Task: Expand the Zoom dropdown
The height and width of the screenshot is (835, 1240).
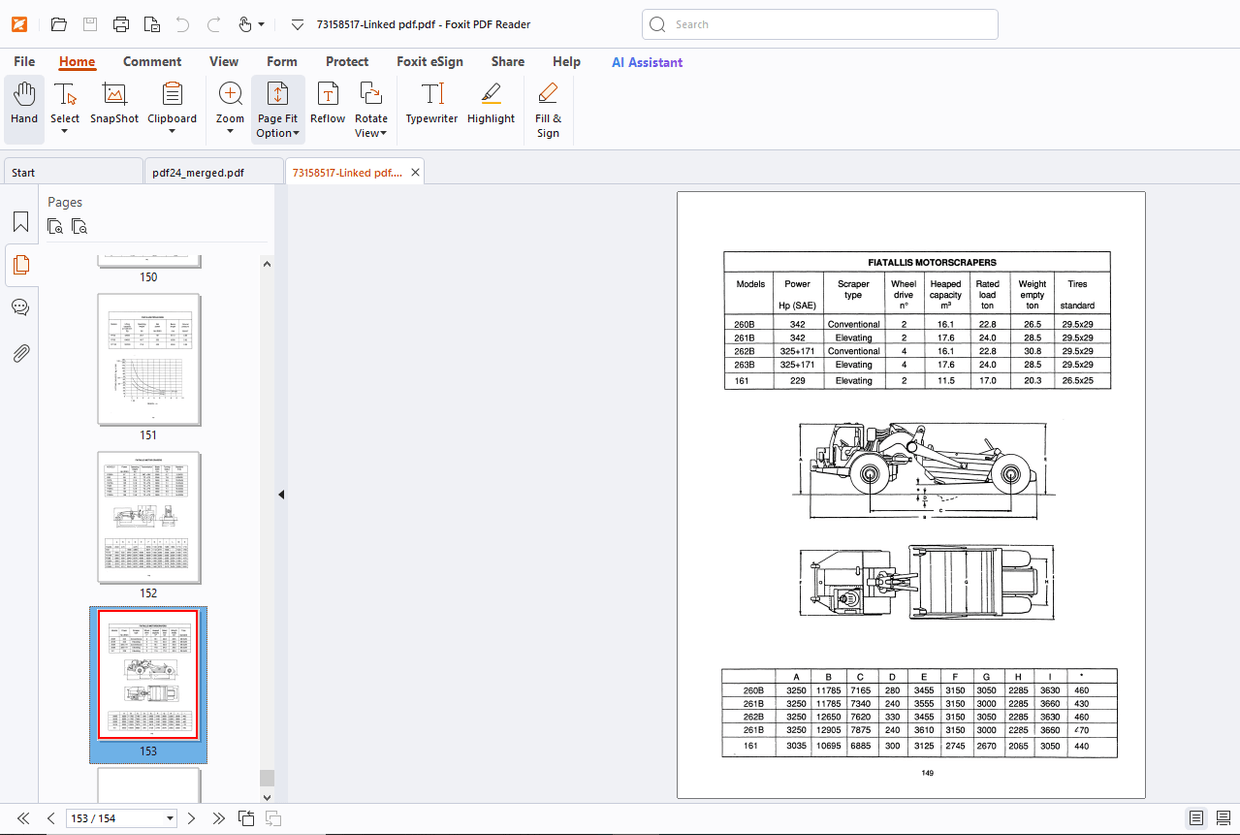Action: tap(230, 132)
